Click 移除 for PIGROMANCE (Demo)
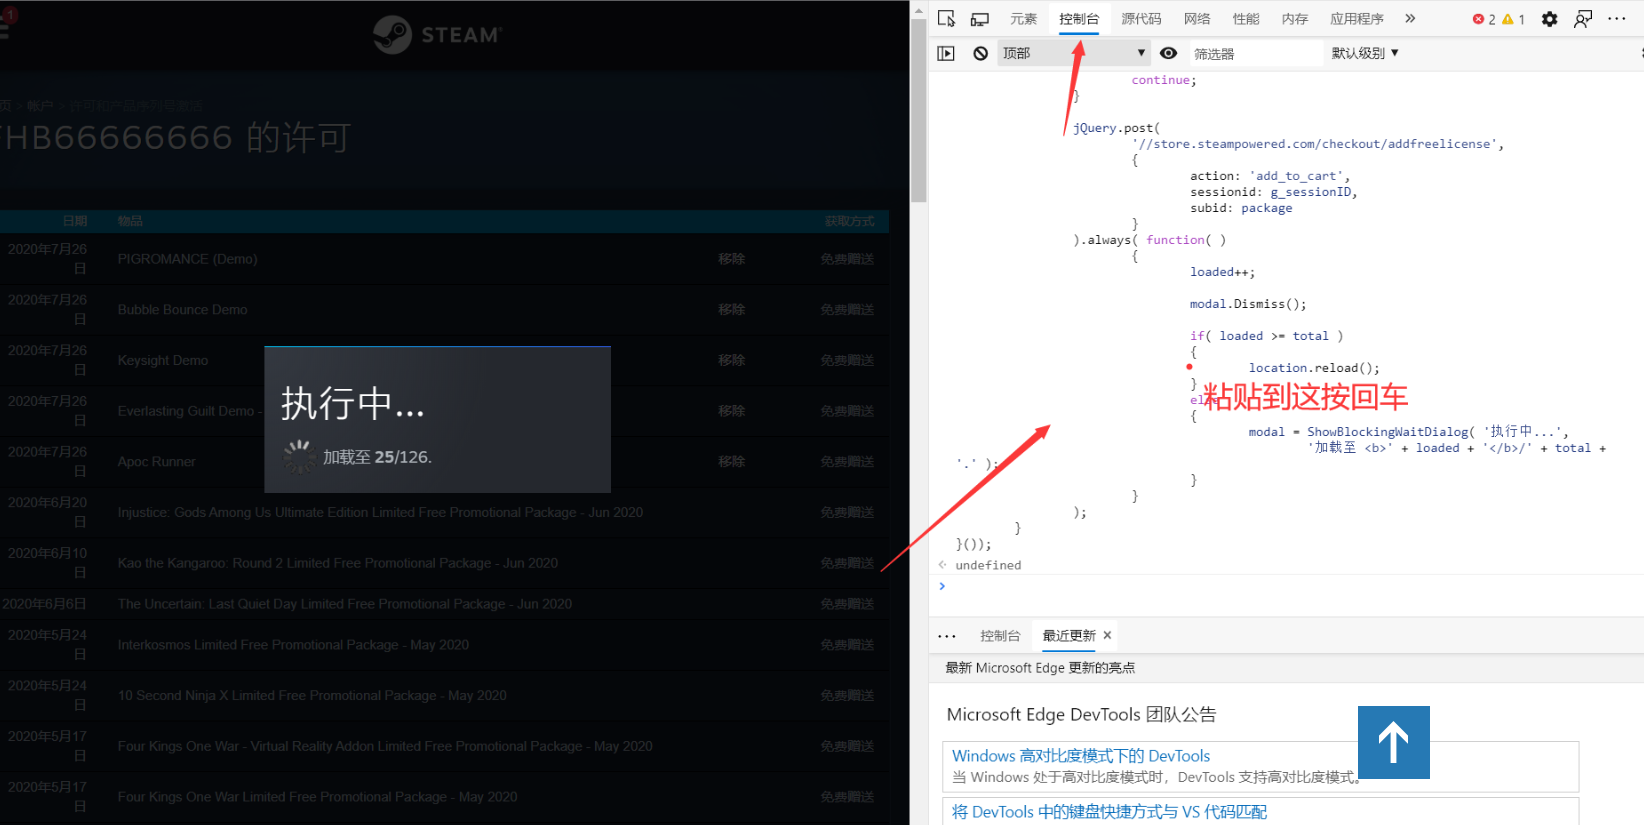Image resolution: width=1644 pixels, height=825 pixels. click(731, 259)
